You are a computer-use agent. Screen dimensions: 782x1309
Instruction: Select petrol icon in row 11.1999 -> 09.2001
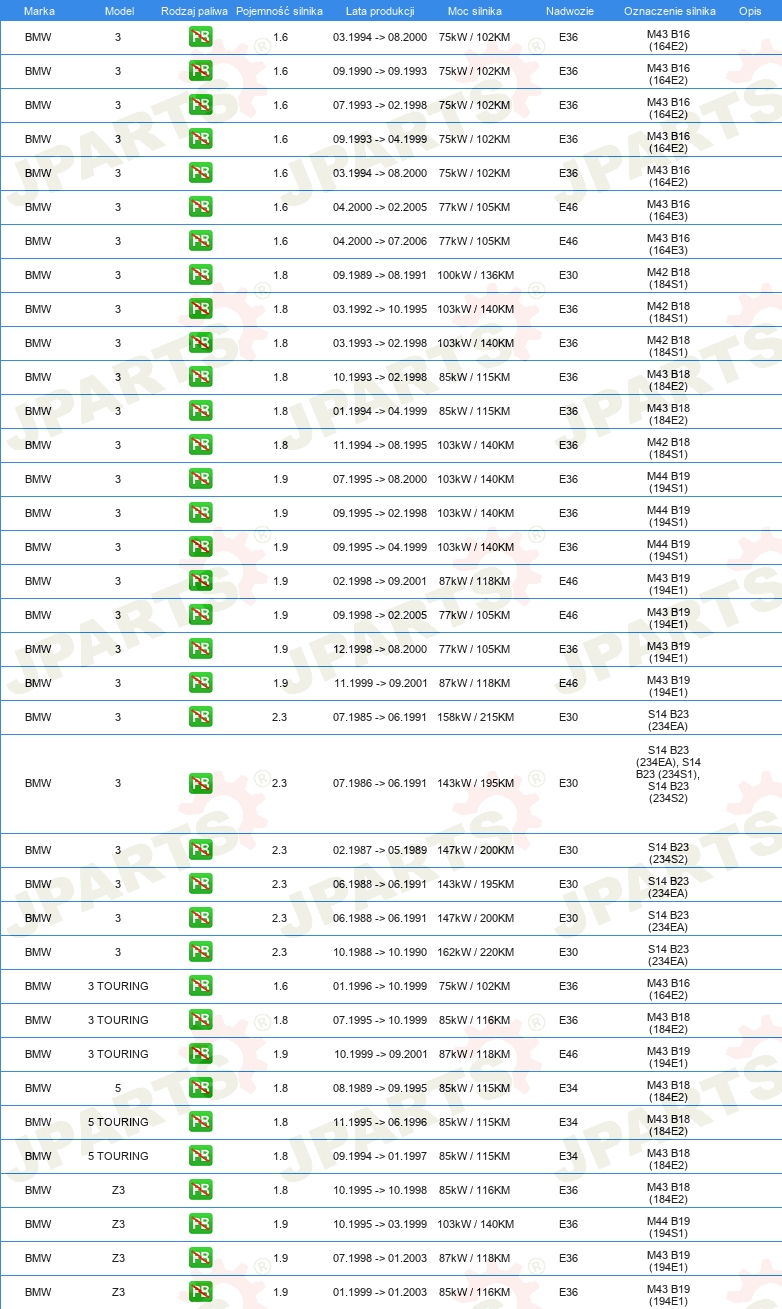(x=200, y=683)
